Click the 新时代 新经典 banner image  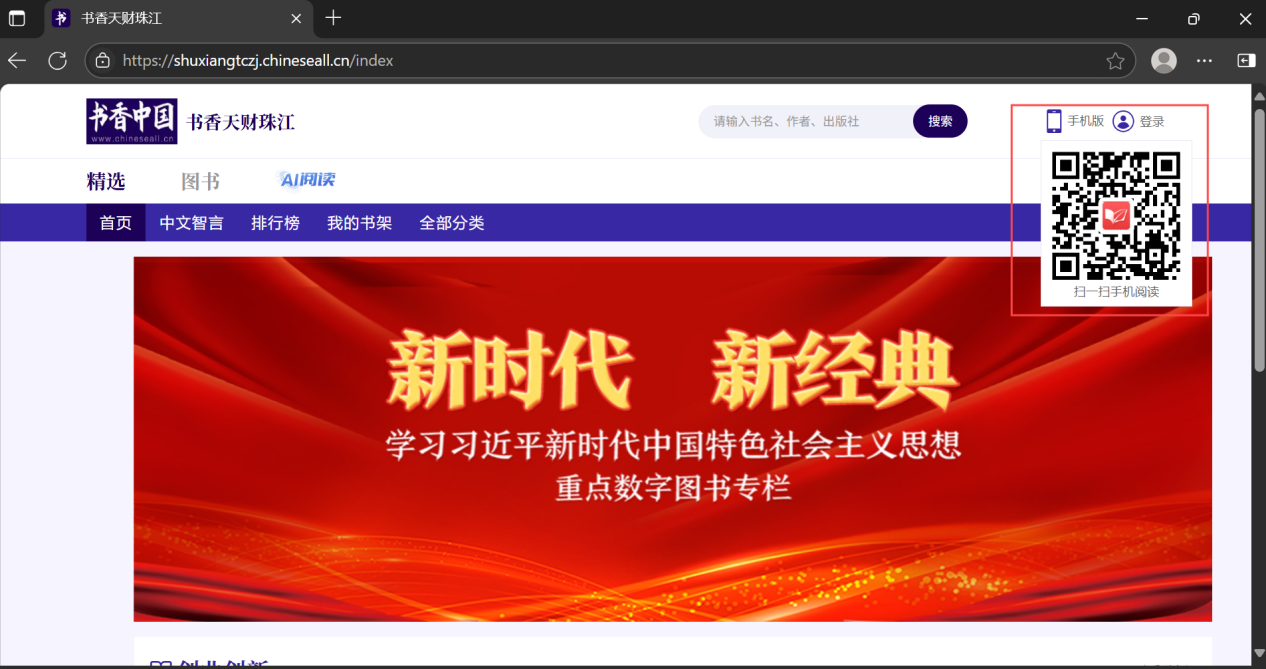pos(672,438)
